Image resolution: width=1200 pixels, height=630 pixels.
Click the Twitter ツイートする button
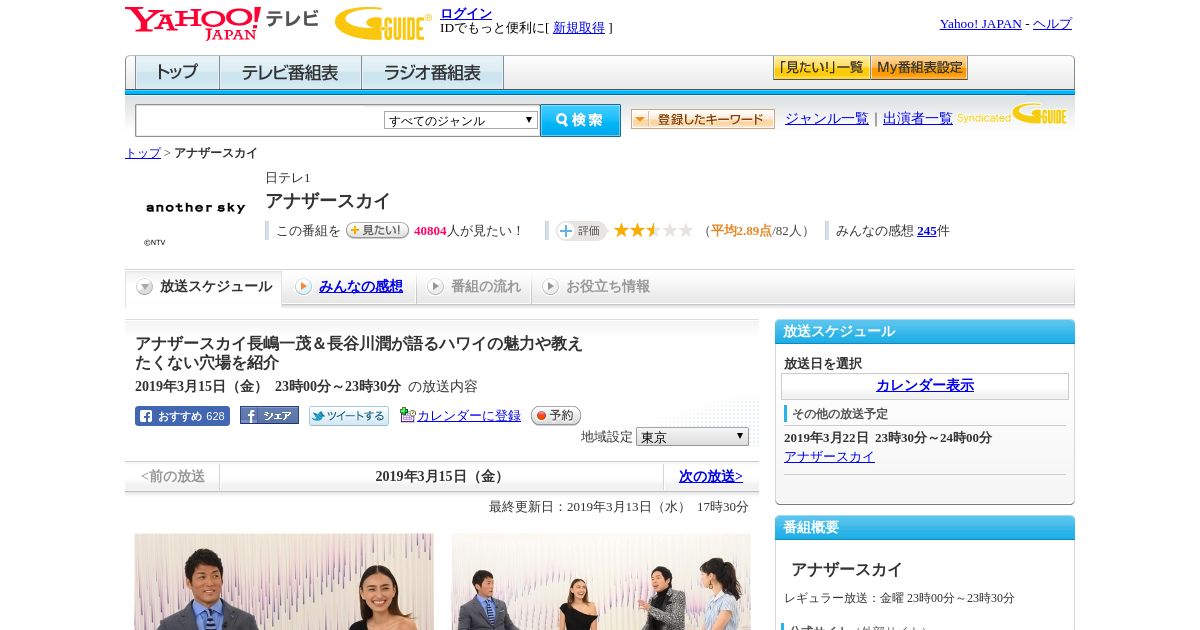(348, 416)
